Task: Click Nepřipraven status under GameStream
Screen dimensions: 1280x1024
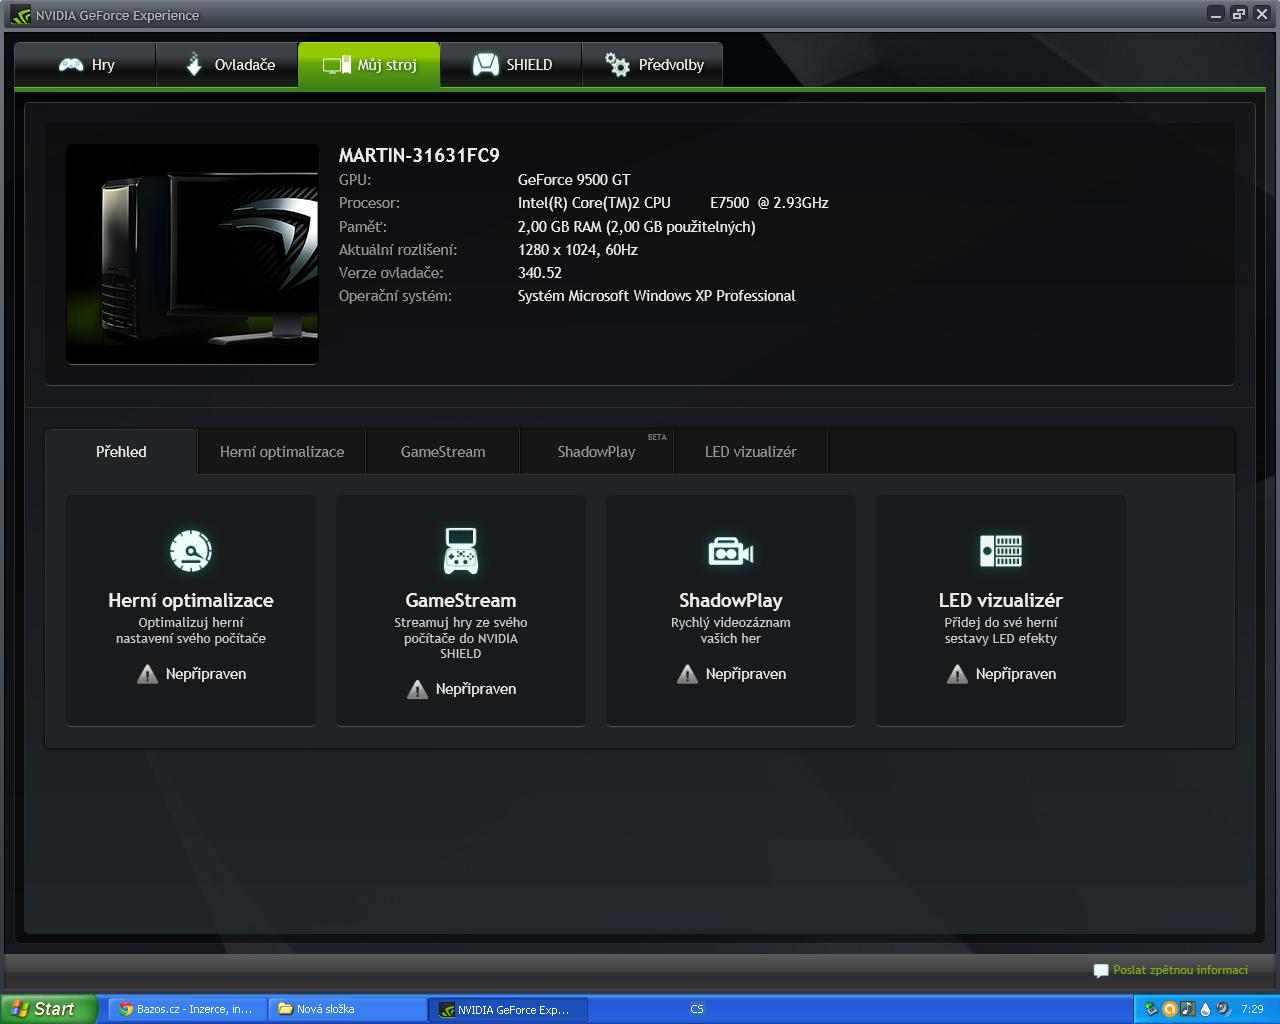Action: (x=476, y=689)
